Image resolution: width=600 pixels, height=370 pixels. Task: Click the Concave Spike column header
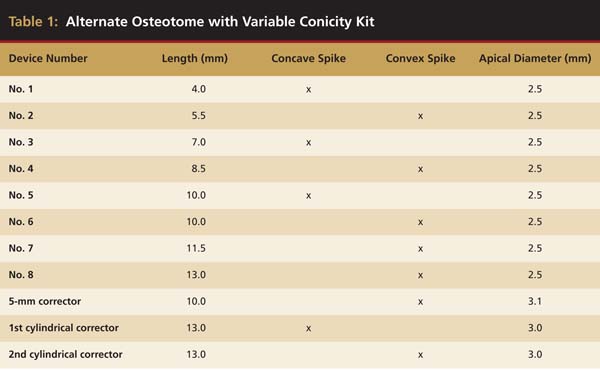pos(308,59)
